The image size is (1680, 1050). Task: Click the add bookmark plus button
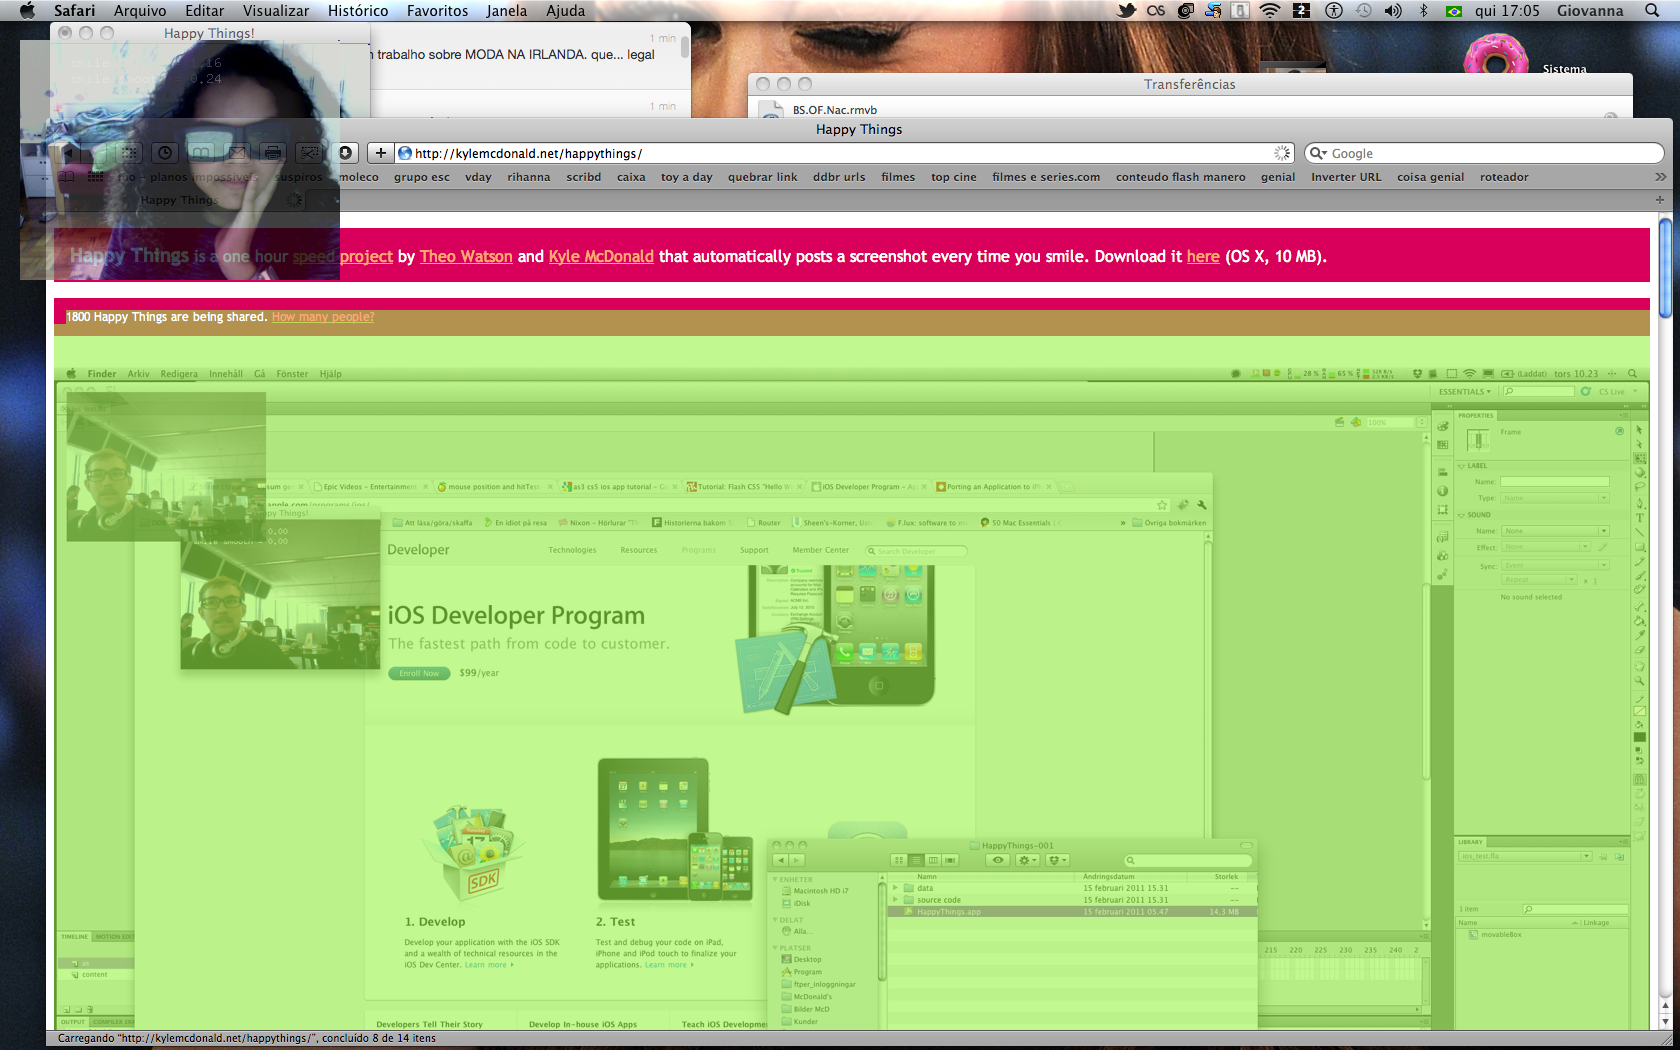[381, 153]
